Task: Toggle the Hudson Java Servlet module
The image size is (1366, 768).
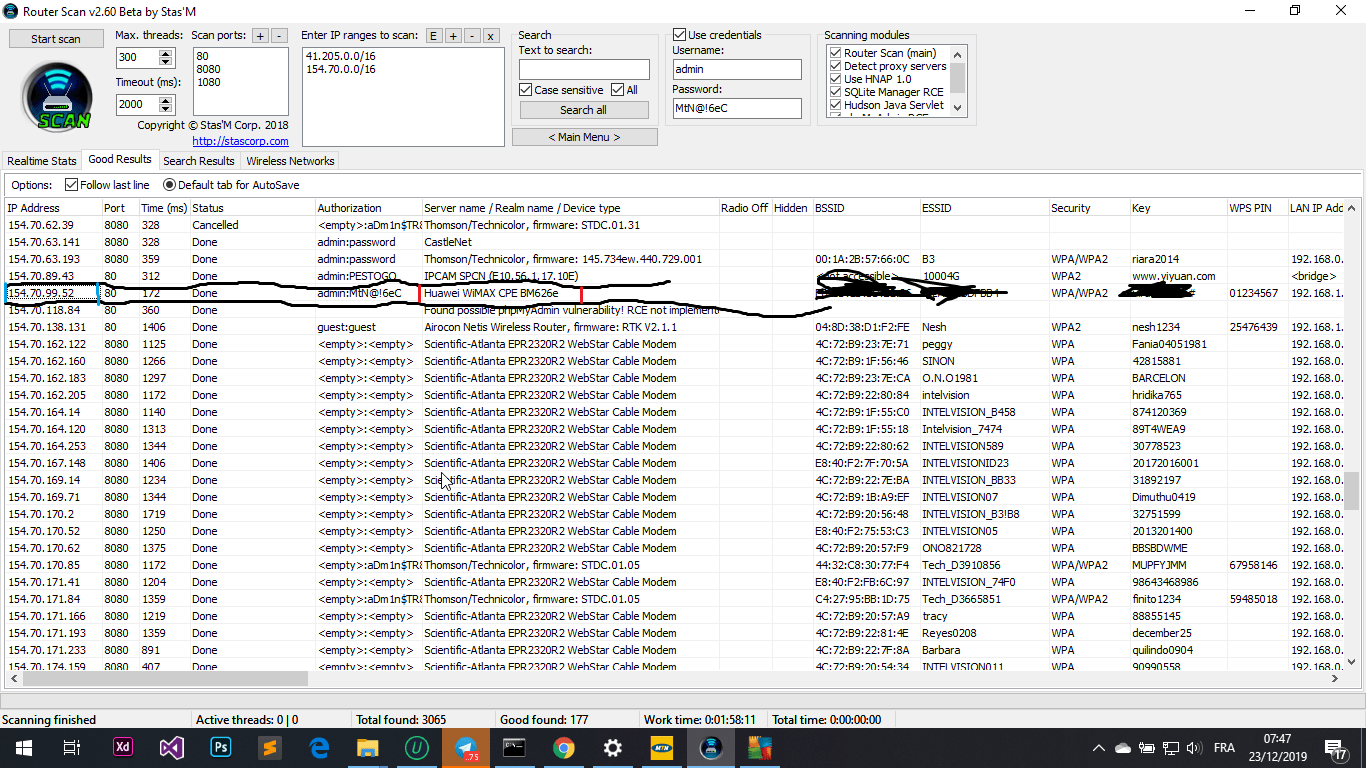Action: point(835,105)
